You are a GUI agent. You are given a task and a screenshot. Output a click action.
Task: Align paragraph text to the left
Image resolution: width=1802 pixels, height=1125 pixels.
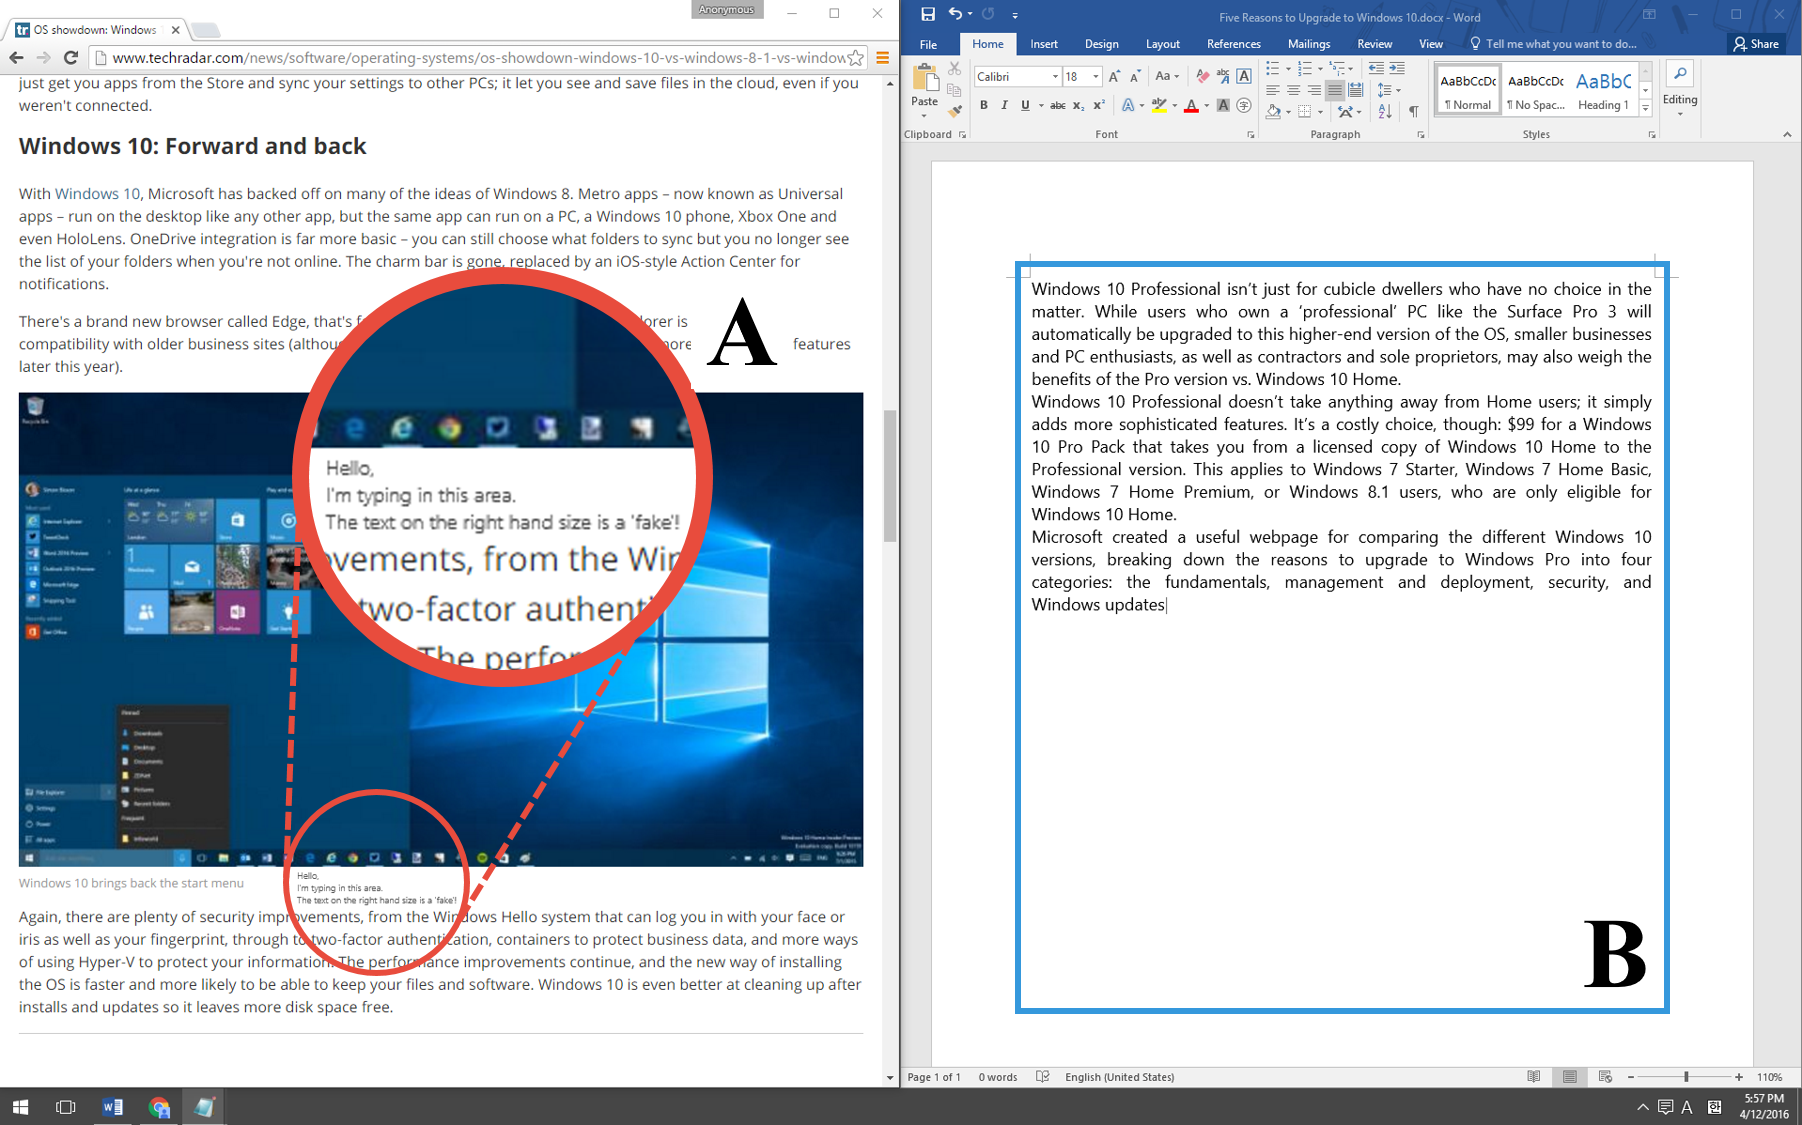1272,90
